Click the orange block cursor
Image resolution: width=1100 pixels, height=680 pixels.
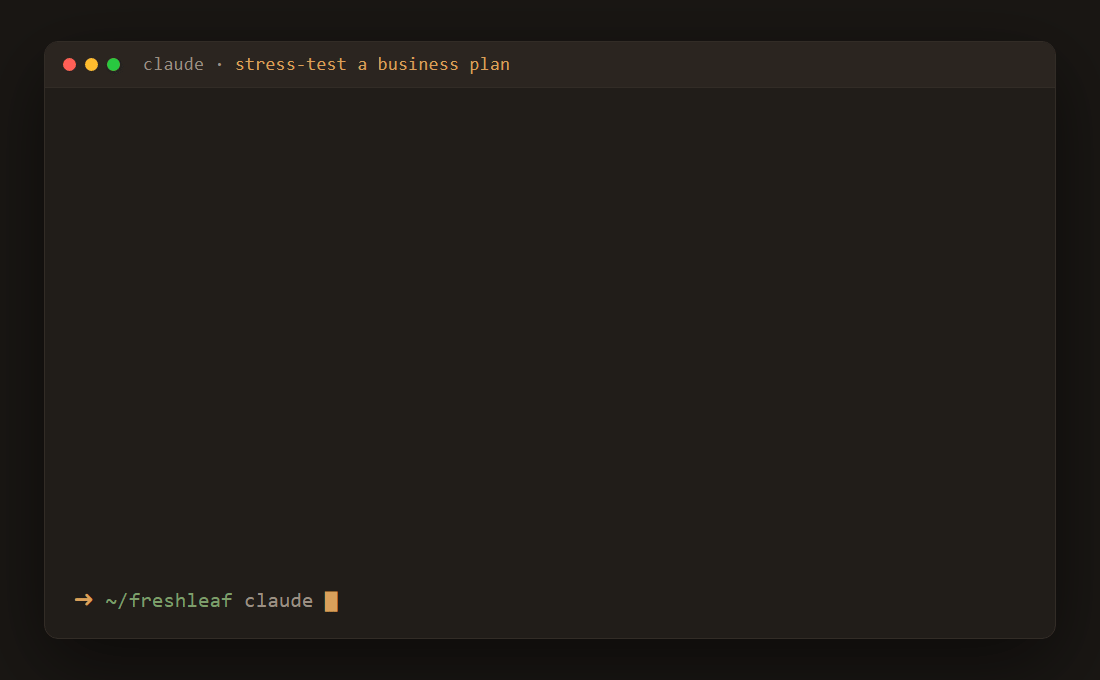pos(331,601)
